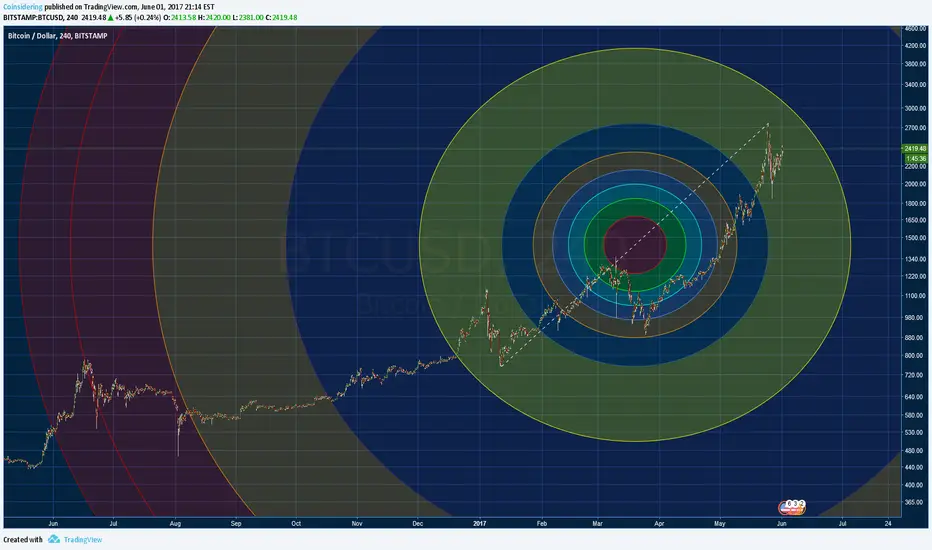Screen dimensions: 932x550
Task: Click the green up-triangle price change indicator
Action: click(x=111, y=18)
